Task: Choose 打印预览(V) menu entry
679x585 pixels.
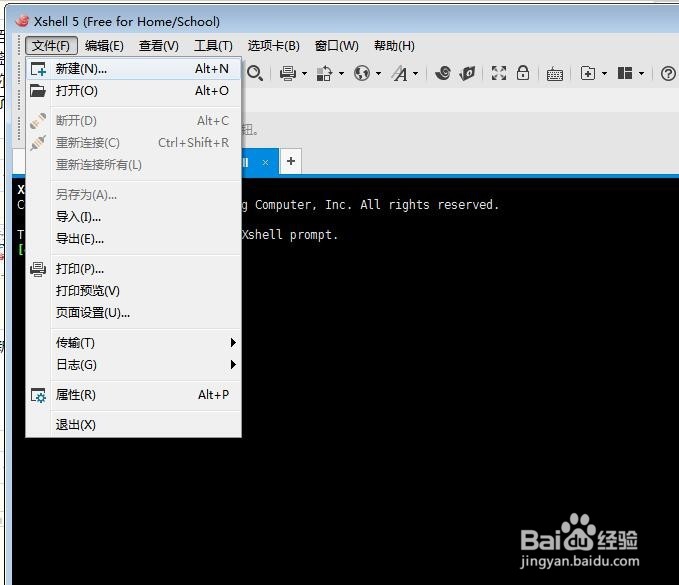Action: click(133, 291)
